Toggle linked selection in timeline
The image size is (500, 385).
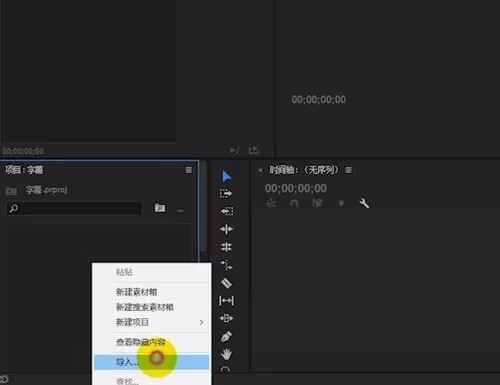point(317,203)
